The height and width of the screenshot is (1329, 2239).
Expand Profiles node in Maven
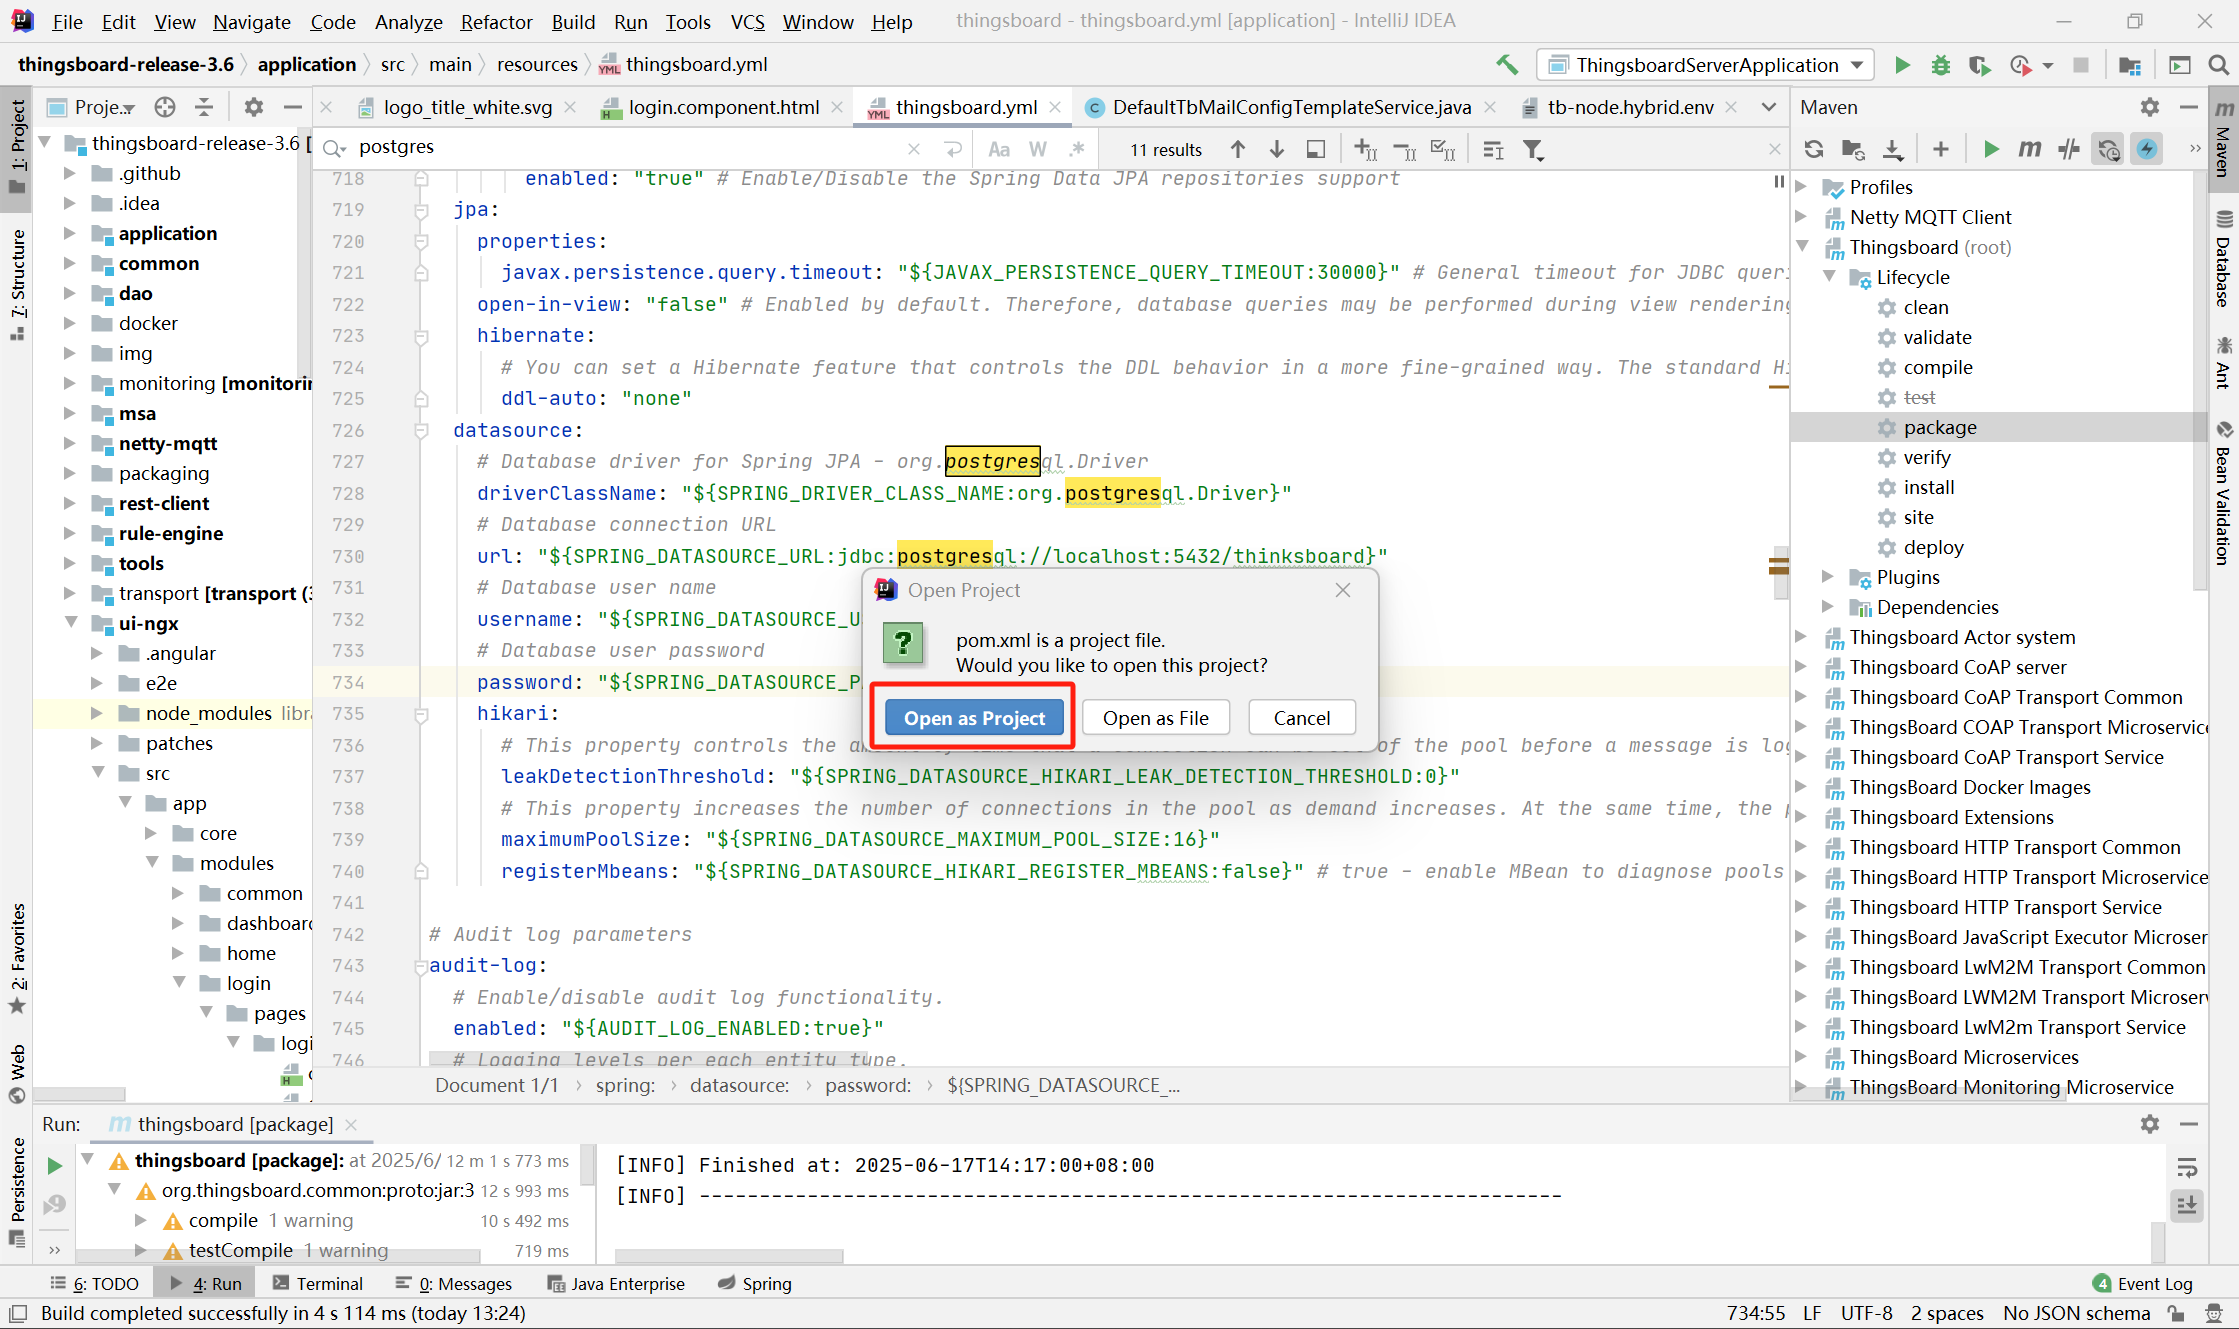coord(1801,186)
